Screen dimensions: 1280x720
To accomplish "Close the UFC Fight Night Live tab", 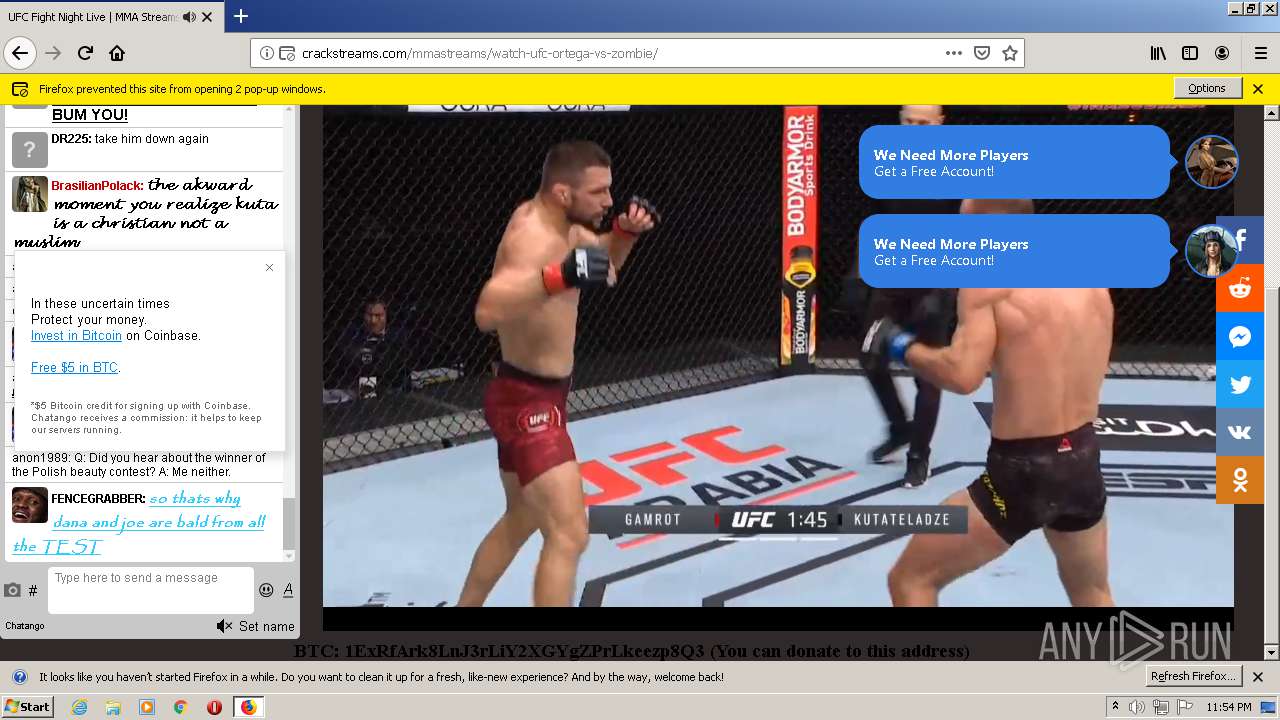I will click(x=207, y=17).
